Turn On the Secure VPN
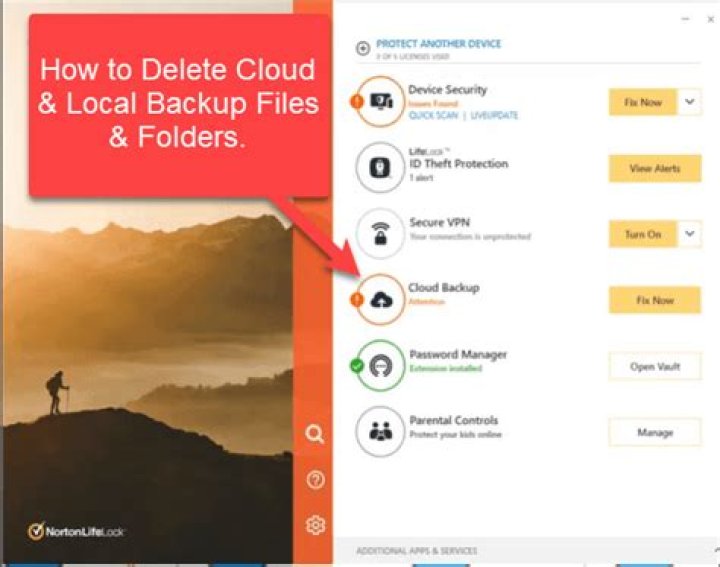The height and width of the screenshot is (567, 720). pyautogui.click(x=643, y=234)
